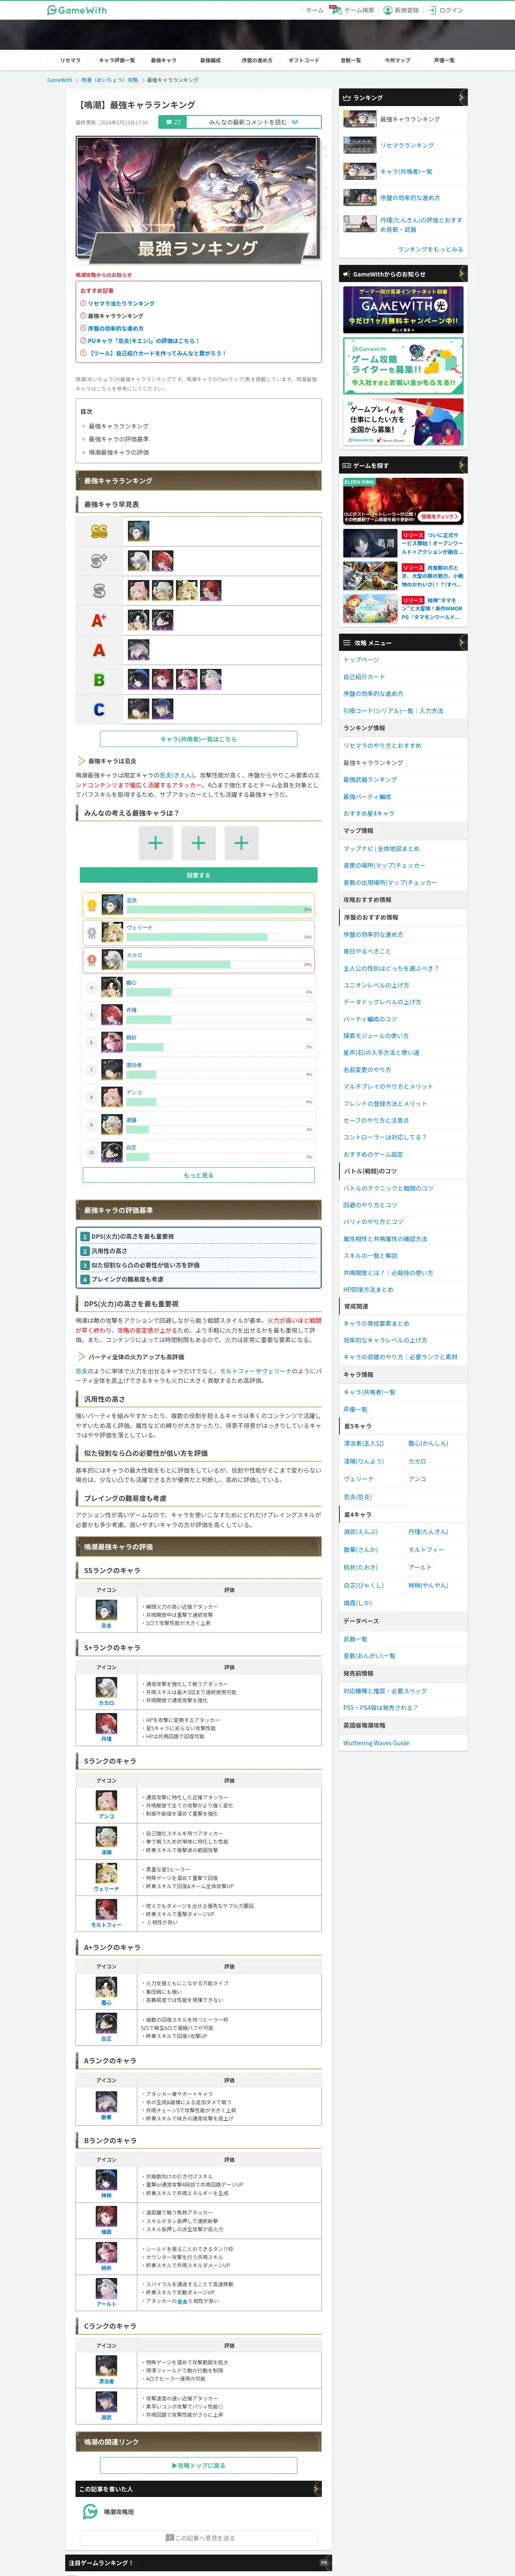Click 散華 icon in A rank table
The height and width of the screenshot is (2576, 515).
(x=106, y=2102)
